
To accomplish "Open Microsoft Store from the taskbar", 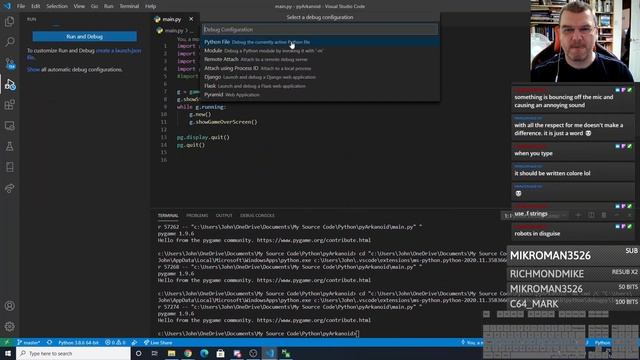I will click(220, 353).
